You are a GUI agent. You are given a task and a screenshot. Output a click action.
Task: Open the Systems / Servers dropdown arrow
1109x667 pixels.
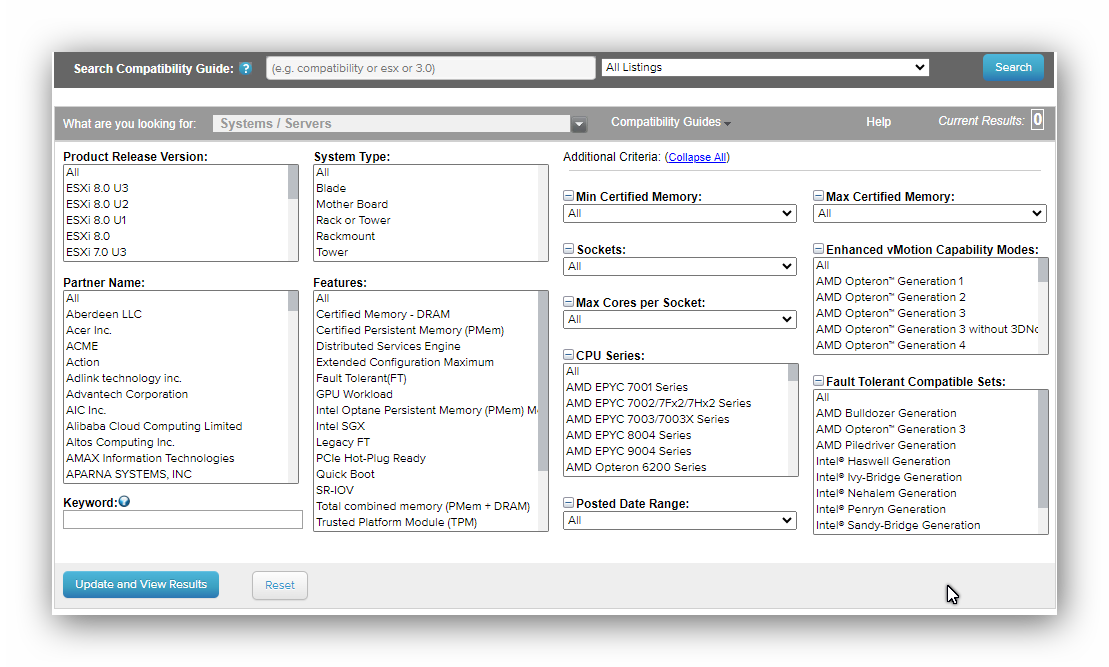pos(579,124)
